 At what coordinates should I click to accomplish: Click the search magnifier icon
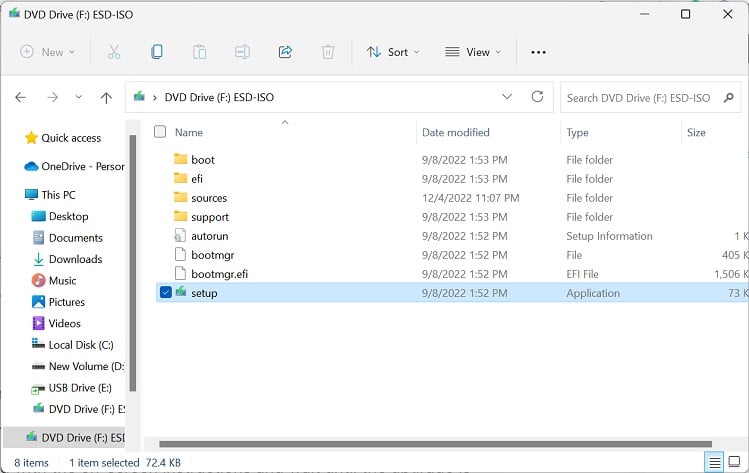point(728,98)
